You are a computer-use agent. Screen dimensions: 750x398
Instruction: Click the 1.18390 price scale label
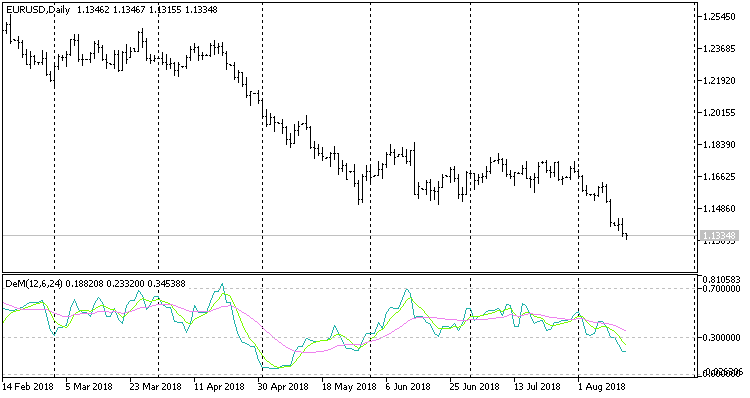[719, 144]
